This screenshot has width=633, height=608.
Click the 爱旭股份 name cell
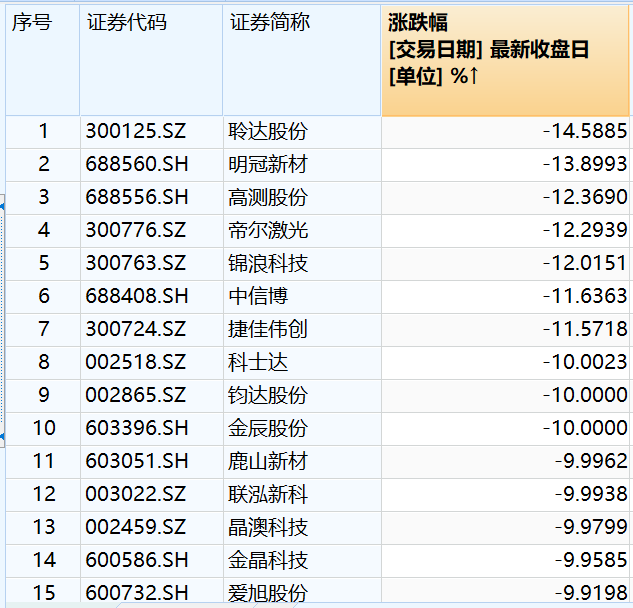[267, 592]
